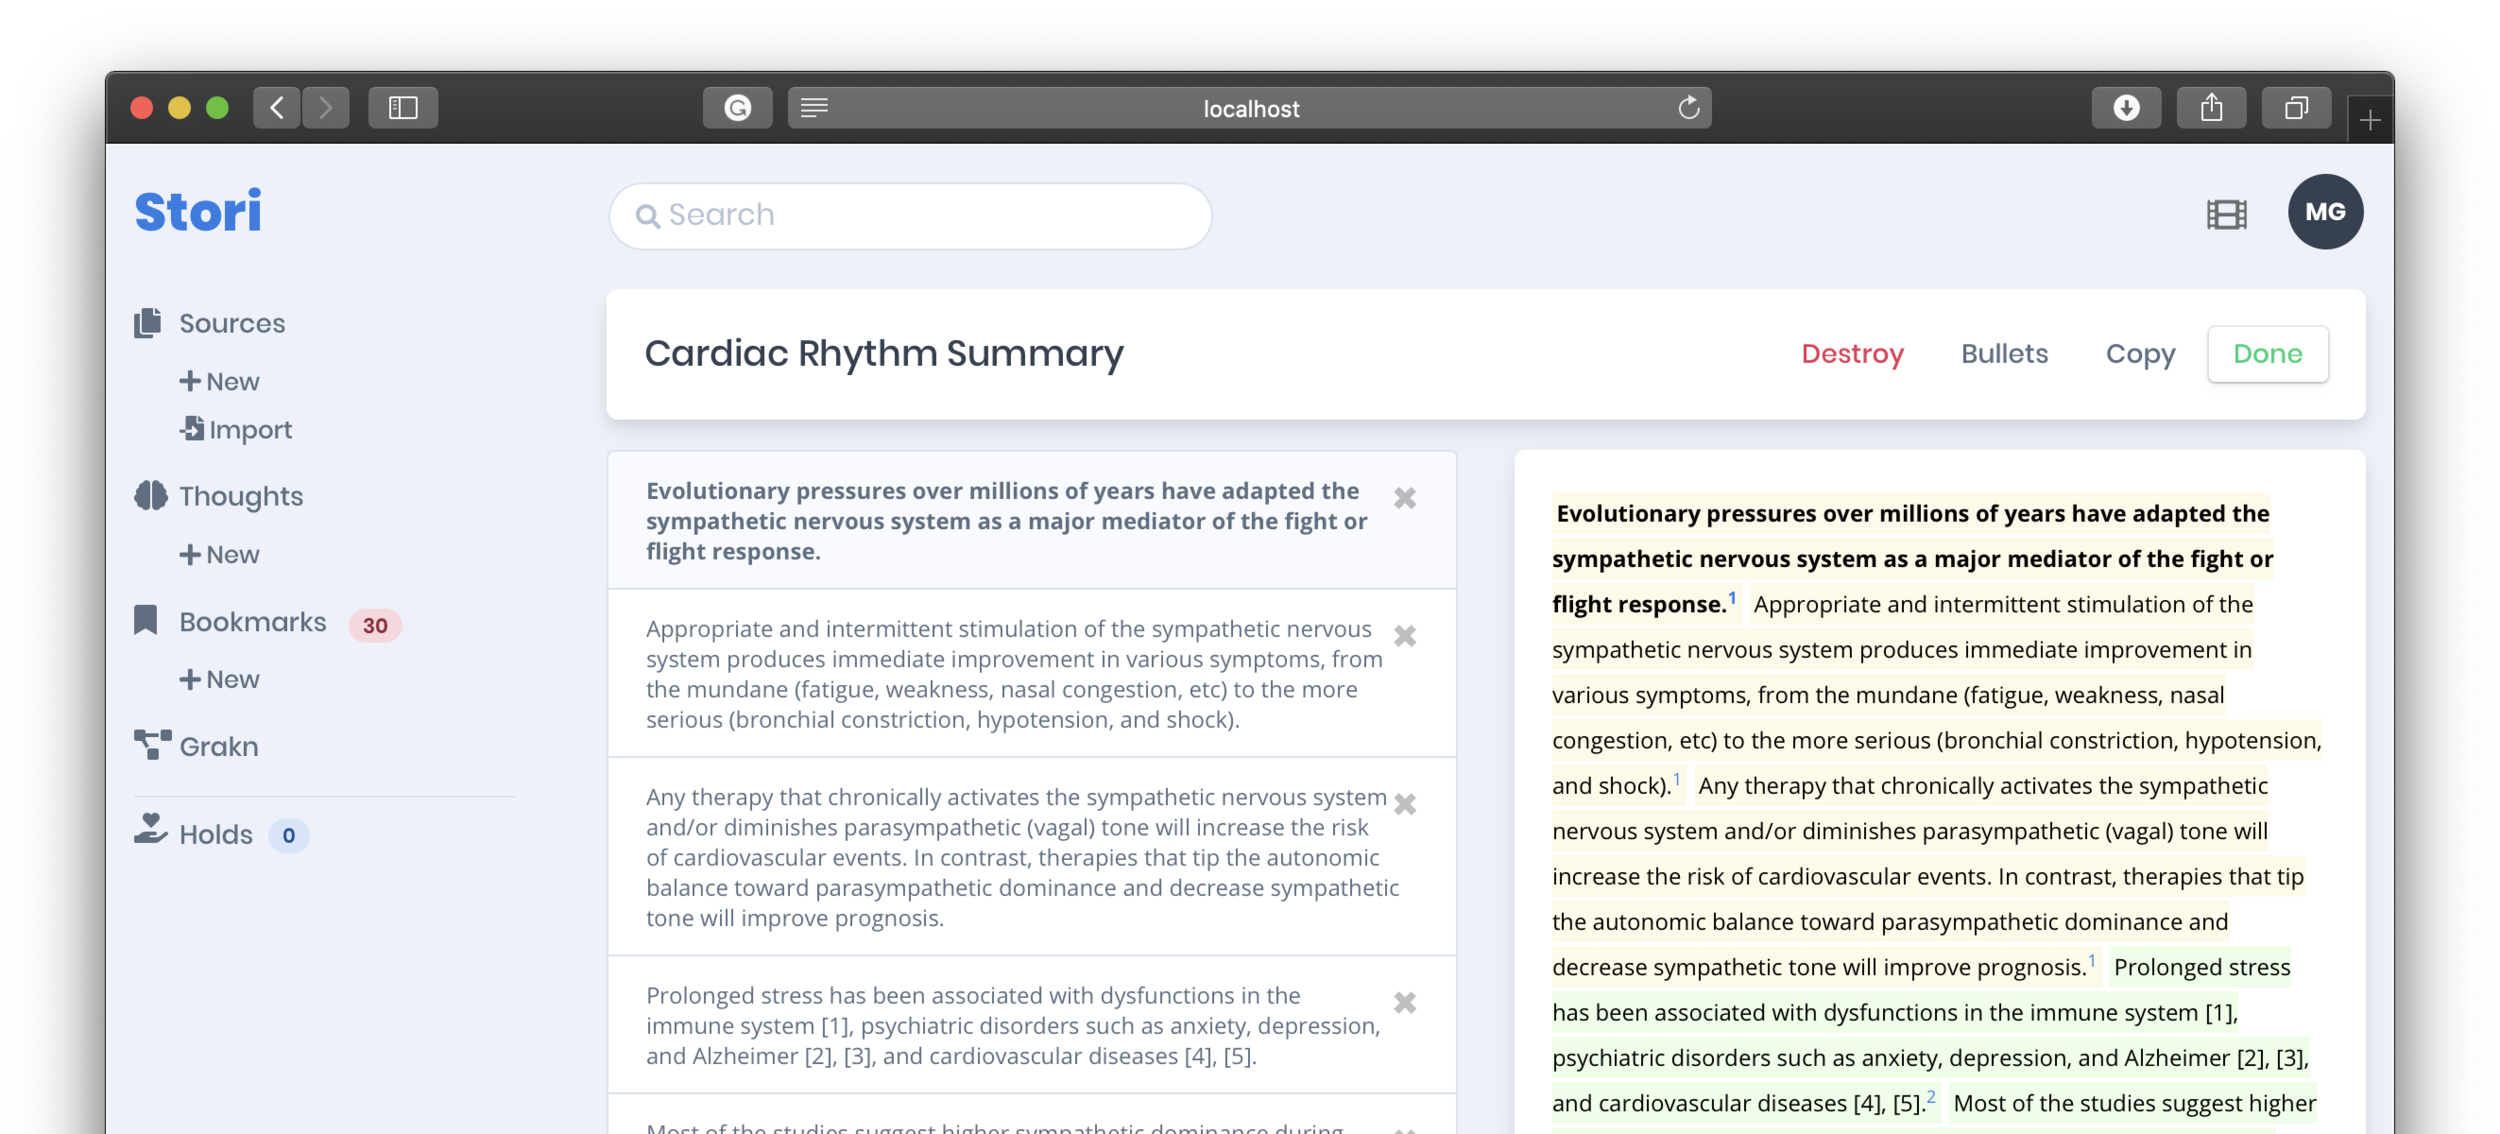
Task: Show Safari downloads
Action: (x=2126, y=108)
